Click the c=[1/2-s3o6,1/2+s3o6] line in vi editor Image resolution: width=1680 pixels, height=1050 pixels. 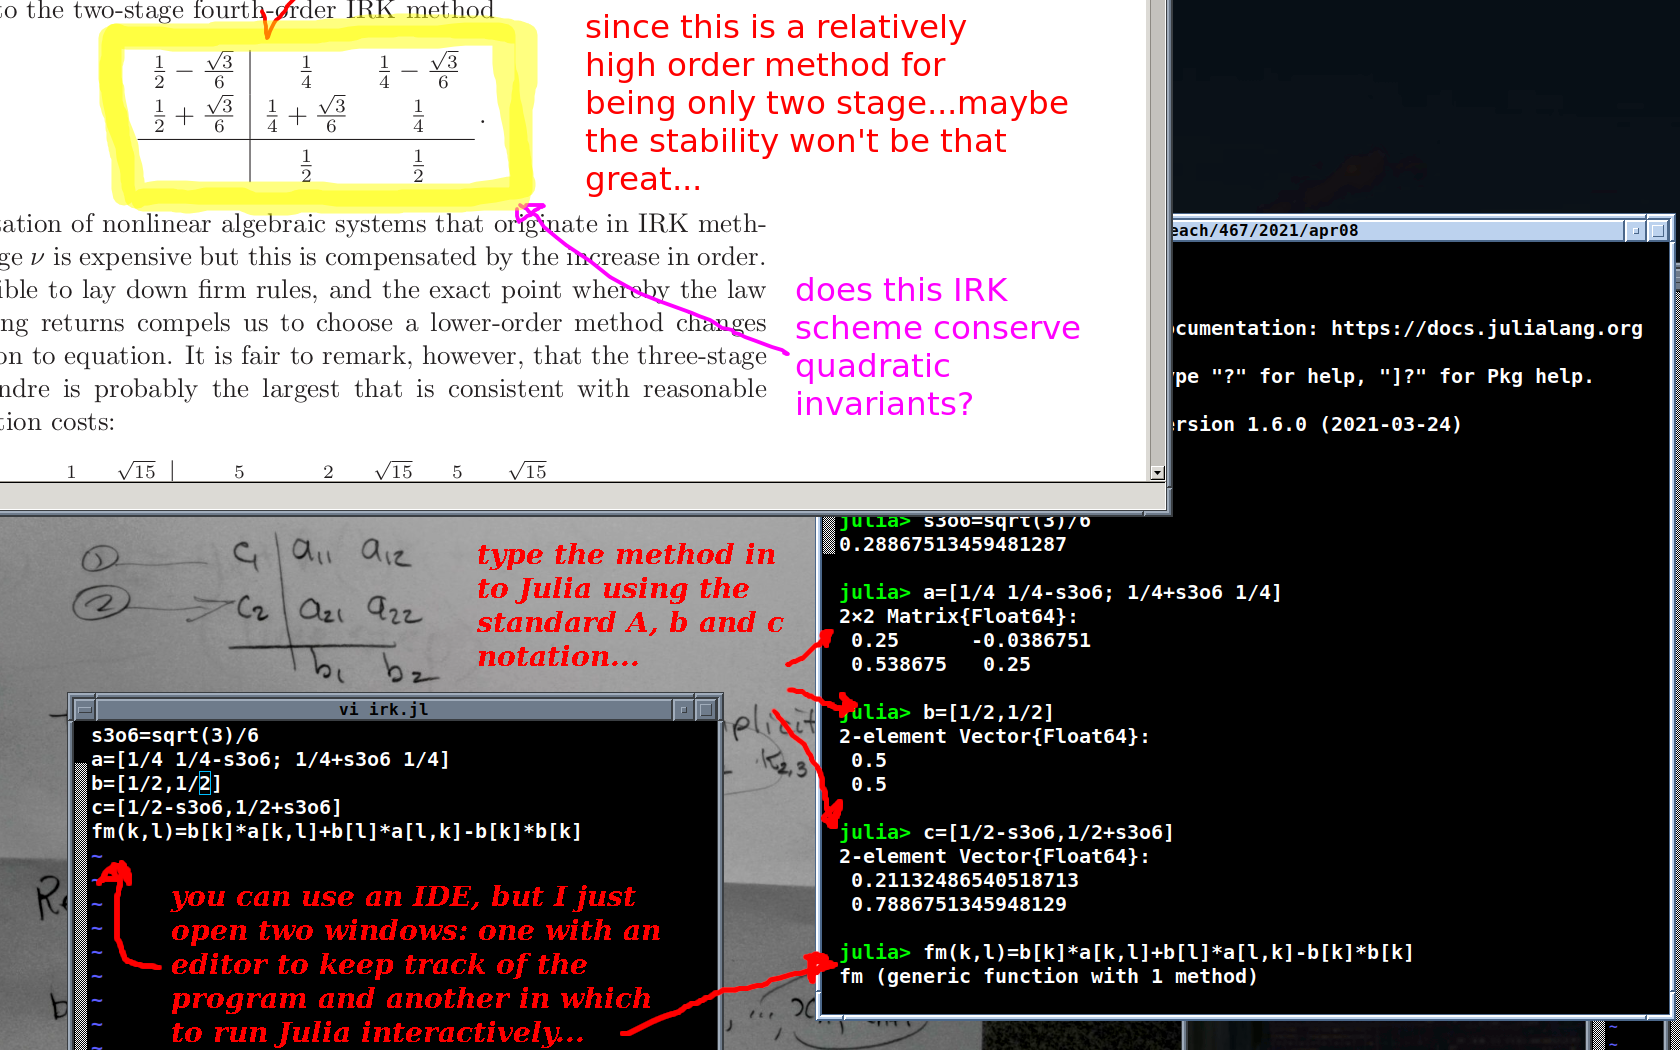[216, 807]
